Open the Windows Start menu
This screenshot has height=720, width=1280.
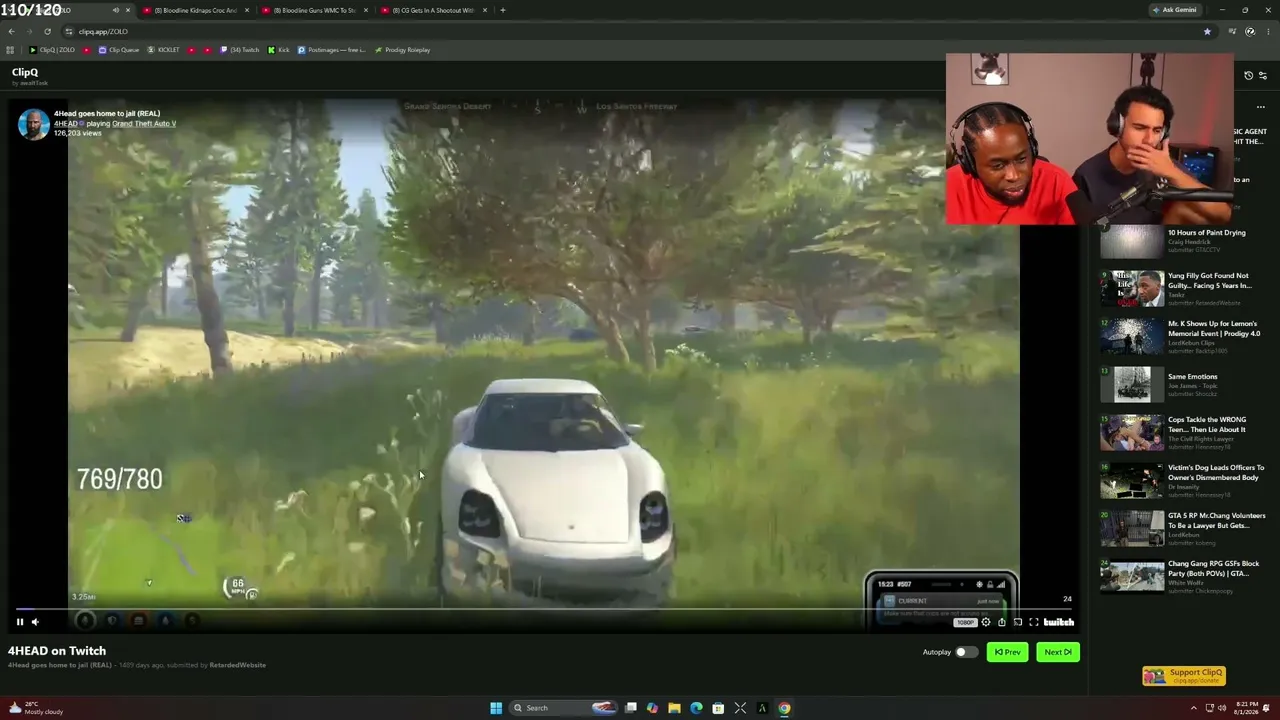click(496, 708)
